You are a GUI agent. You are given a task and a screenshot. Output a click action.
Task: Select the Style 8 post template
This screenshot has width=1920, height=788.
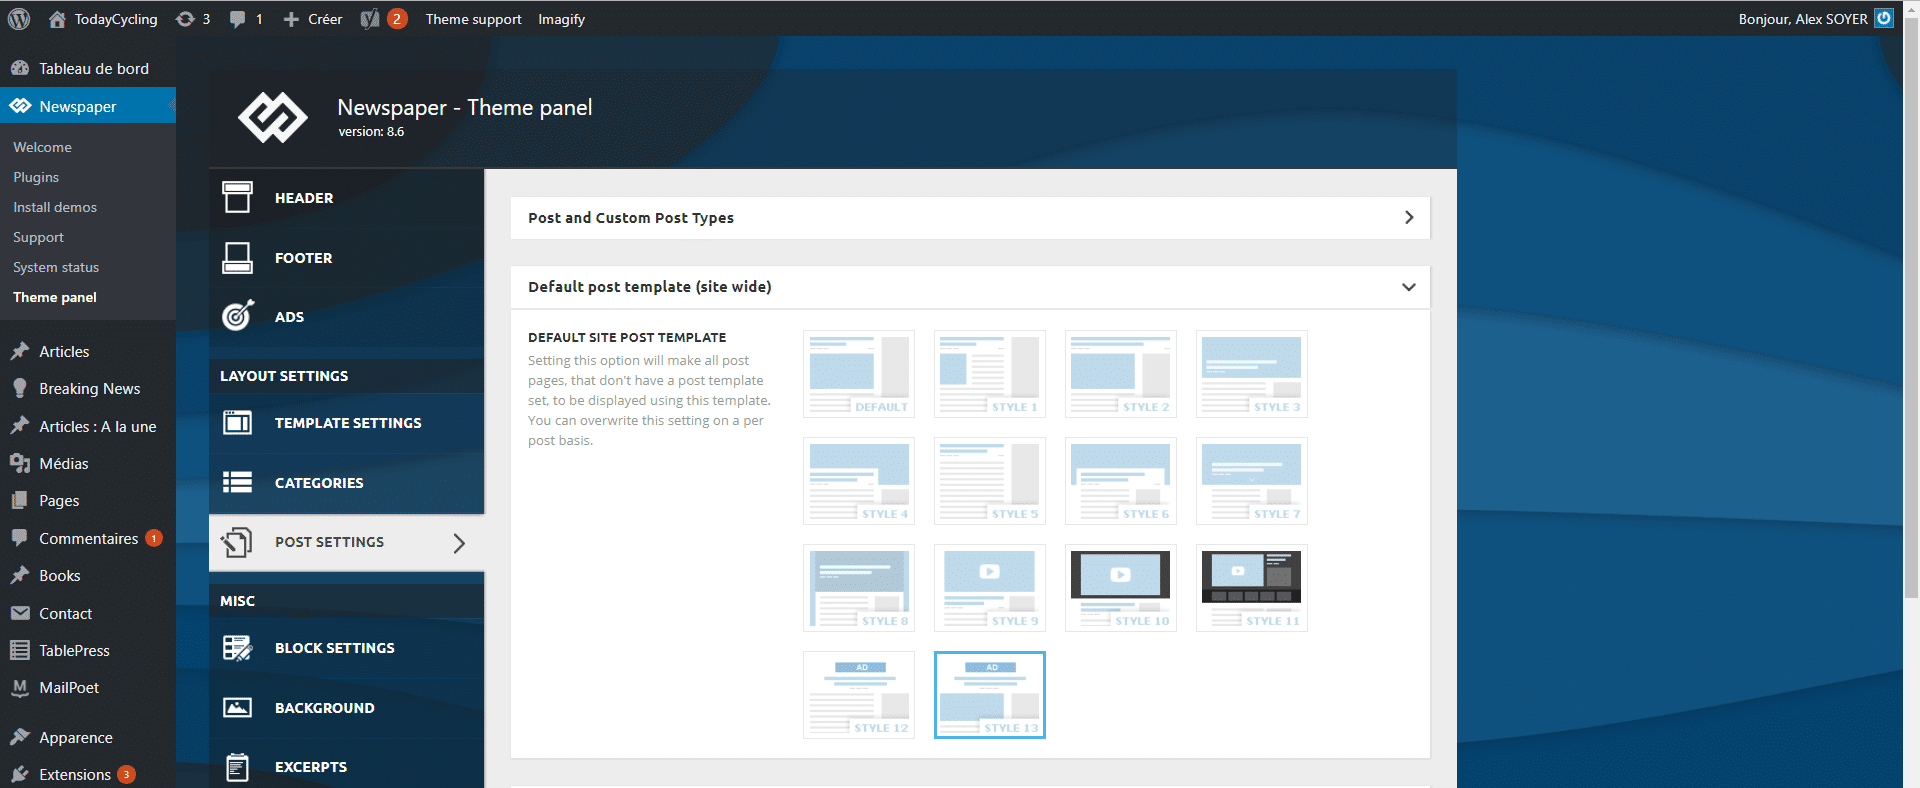(859, 588)
